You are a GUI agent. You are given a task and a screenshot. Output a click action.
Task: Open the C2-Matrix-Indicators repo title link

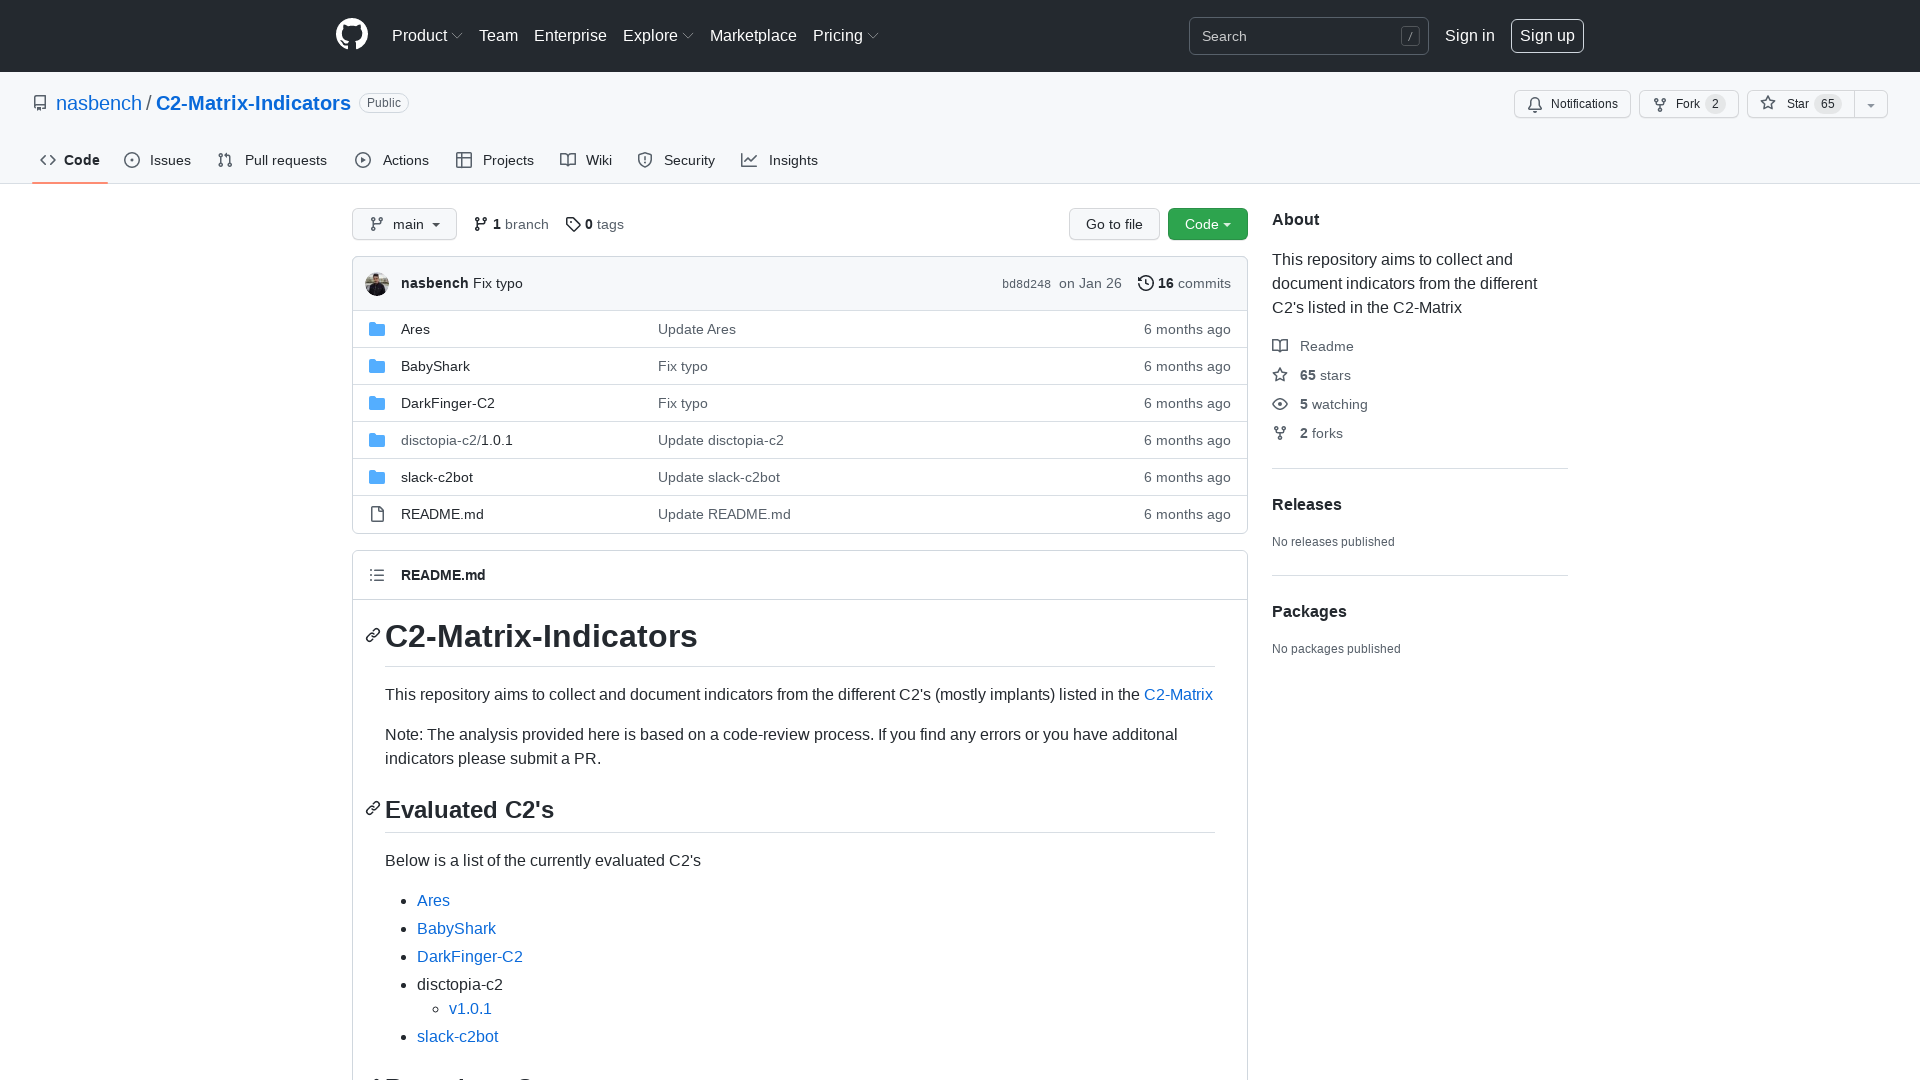(x=253, y=103)
